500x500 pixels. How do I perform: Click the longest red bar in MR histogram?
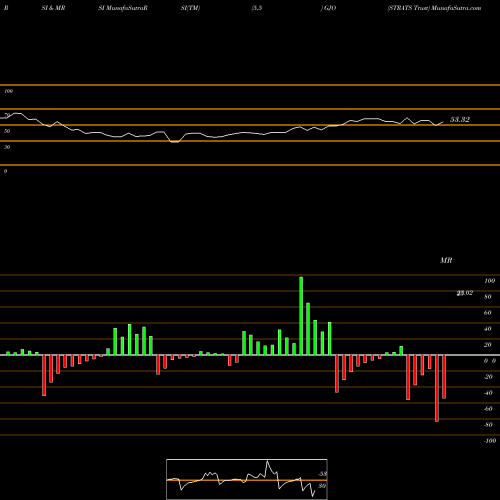click(437, 388)
